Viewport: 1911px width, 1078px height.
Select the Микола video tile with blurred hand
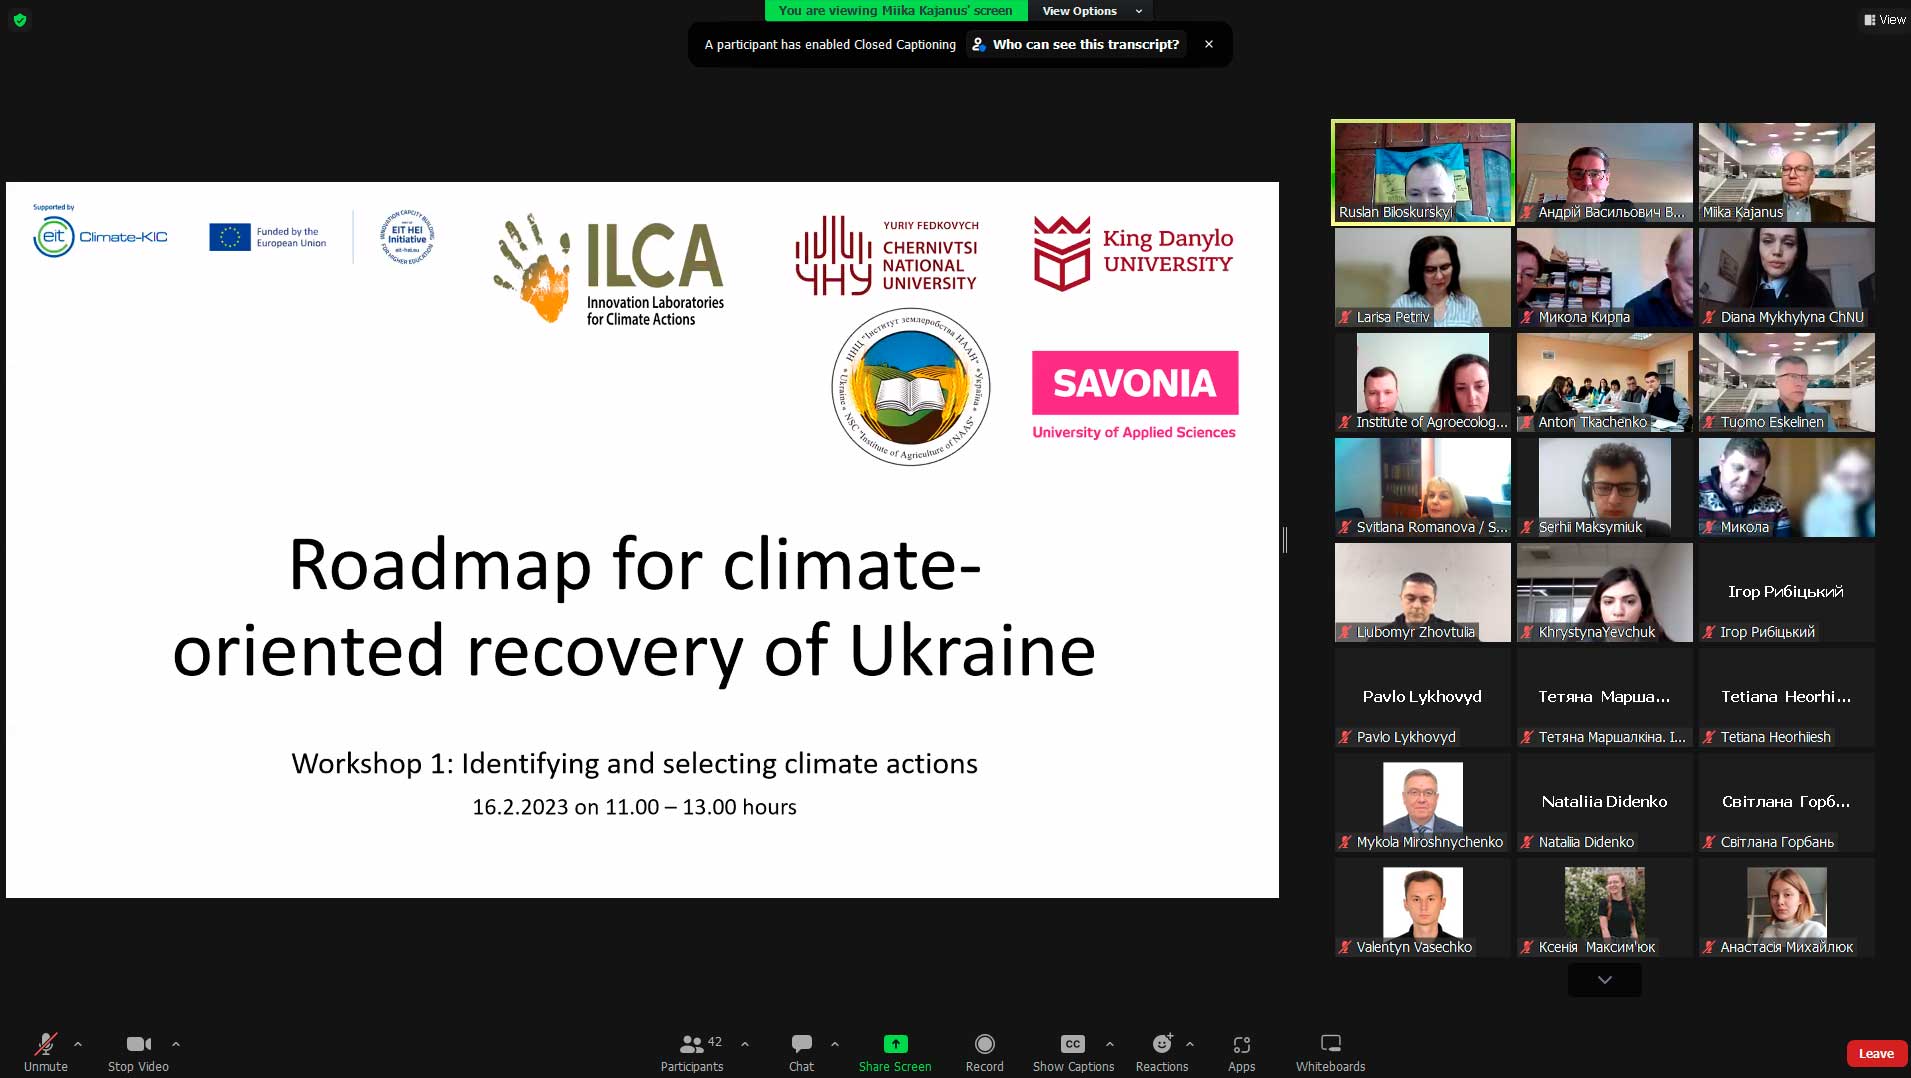1787,487
